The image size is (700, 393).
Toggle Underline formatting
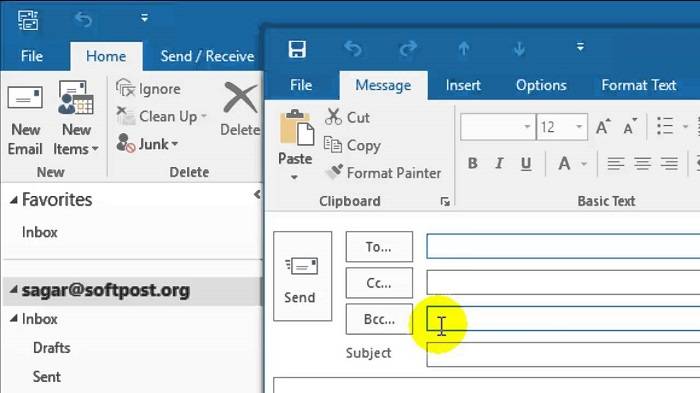[x=526, y=164]
